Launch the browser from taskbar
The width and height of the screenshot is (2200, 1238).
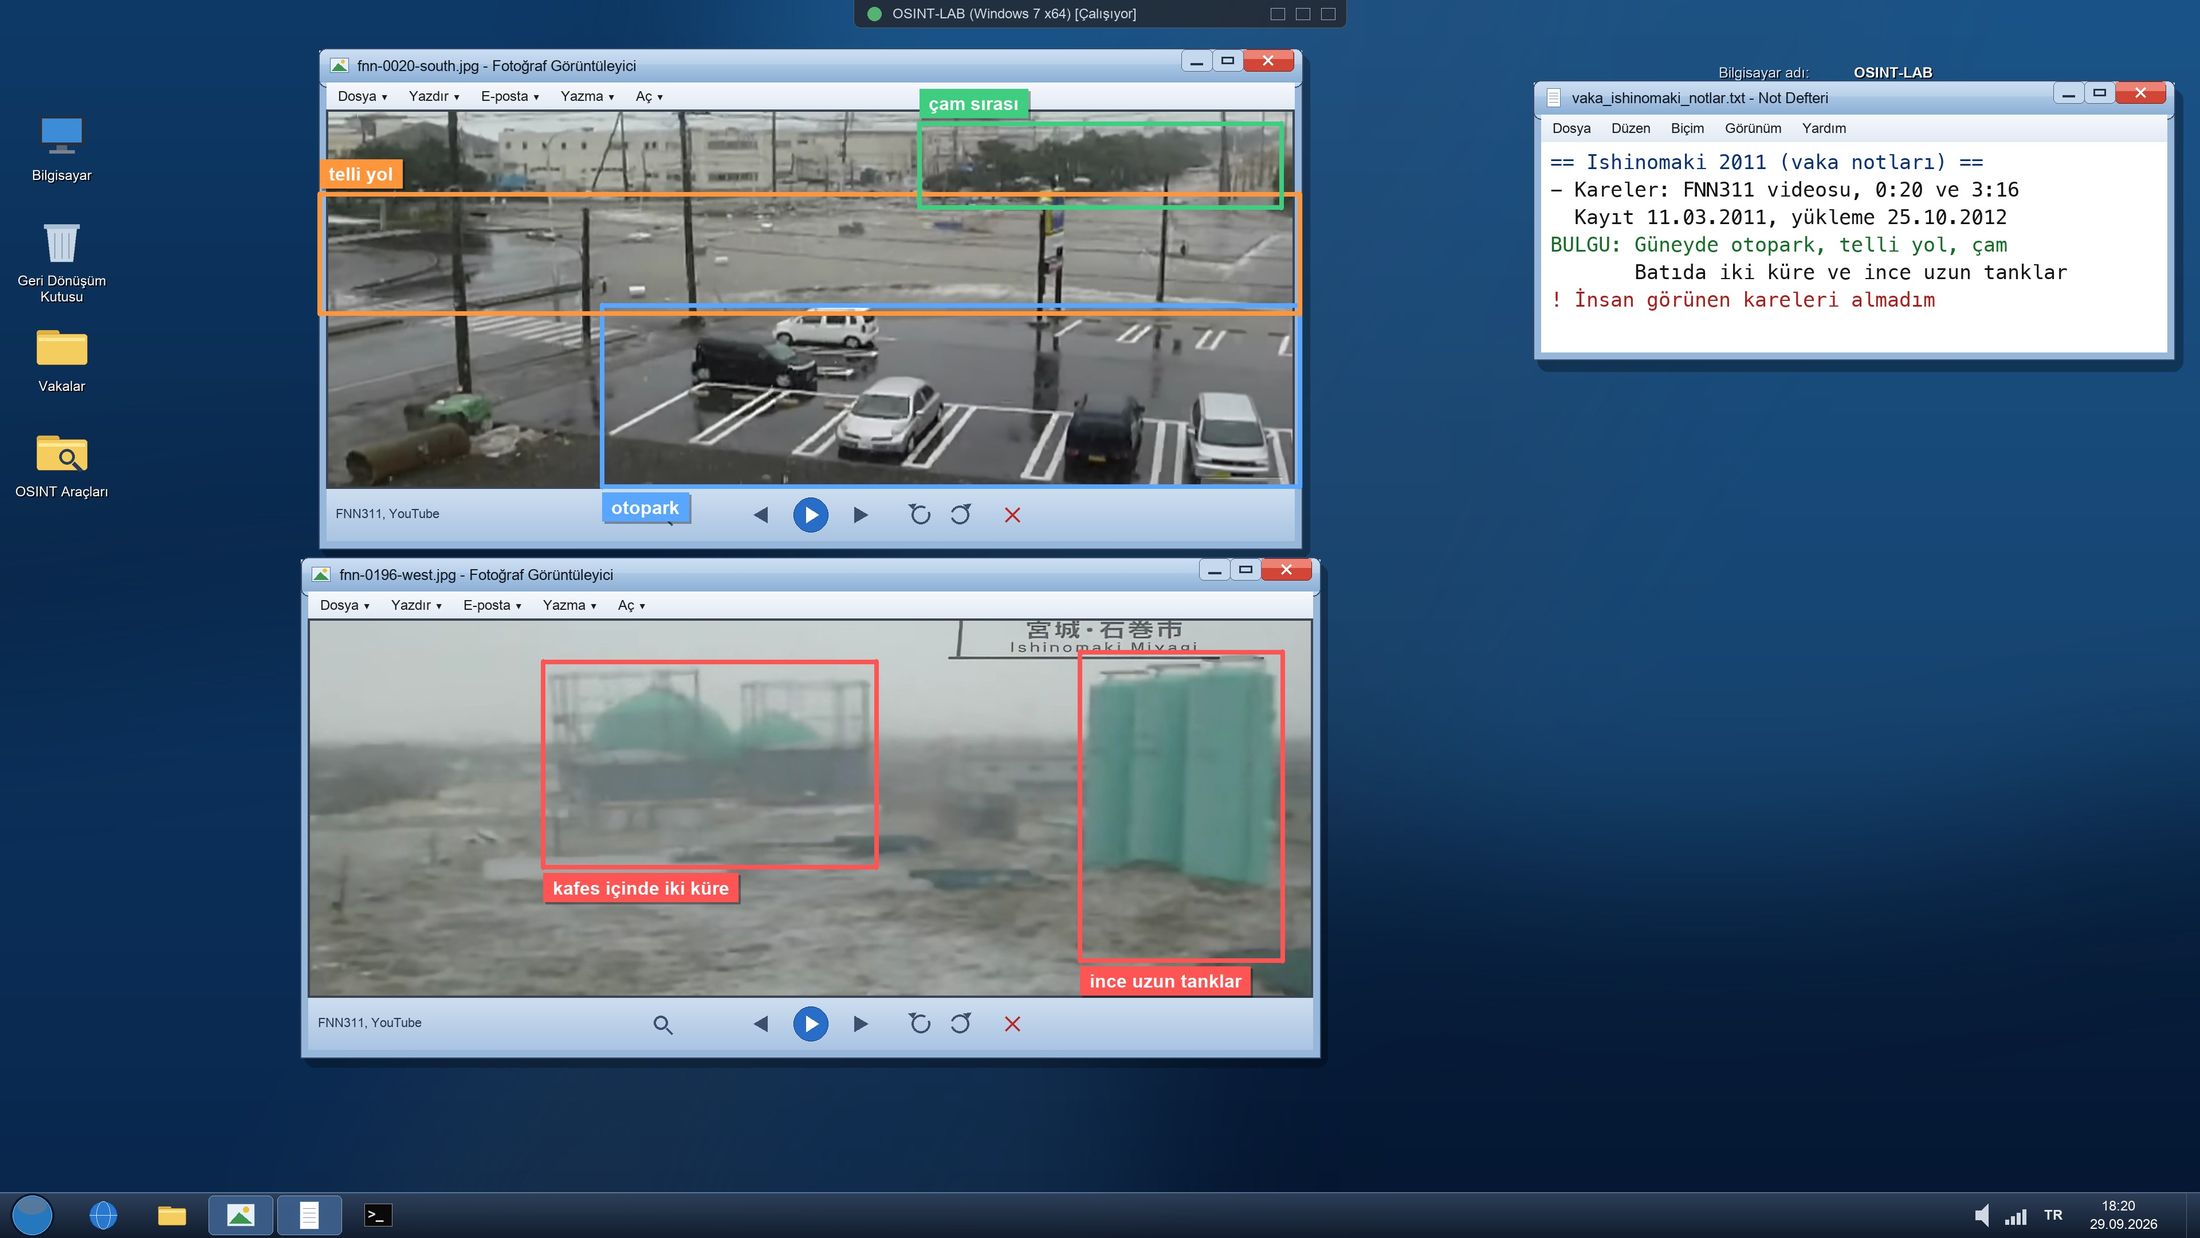pyautogui.click(x=103, y=1215)
